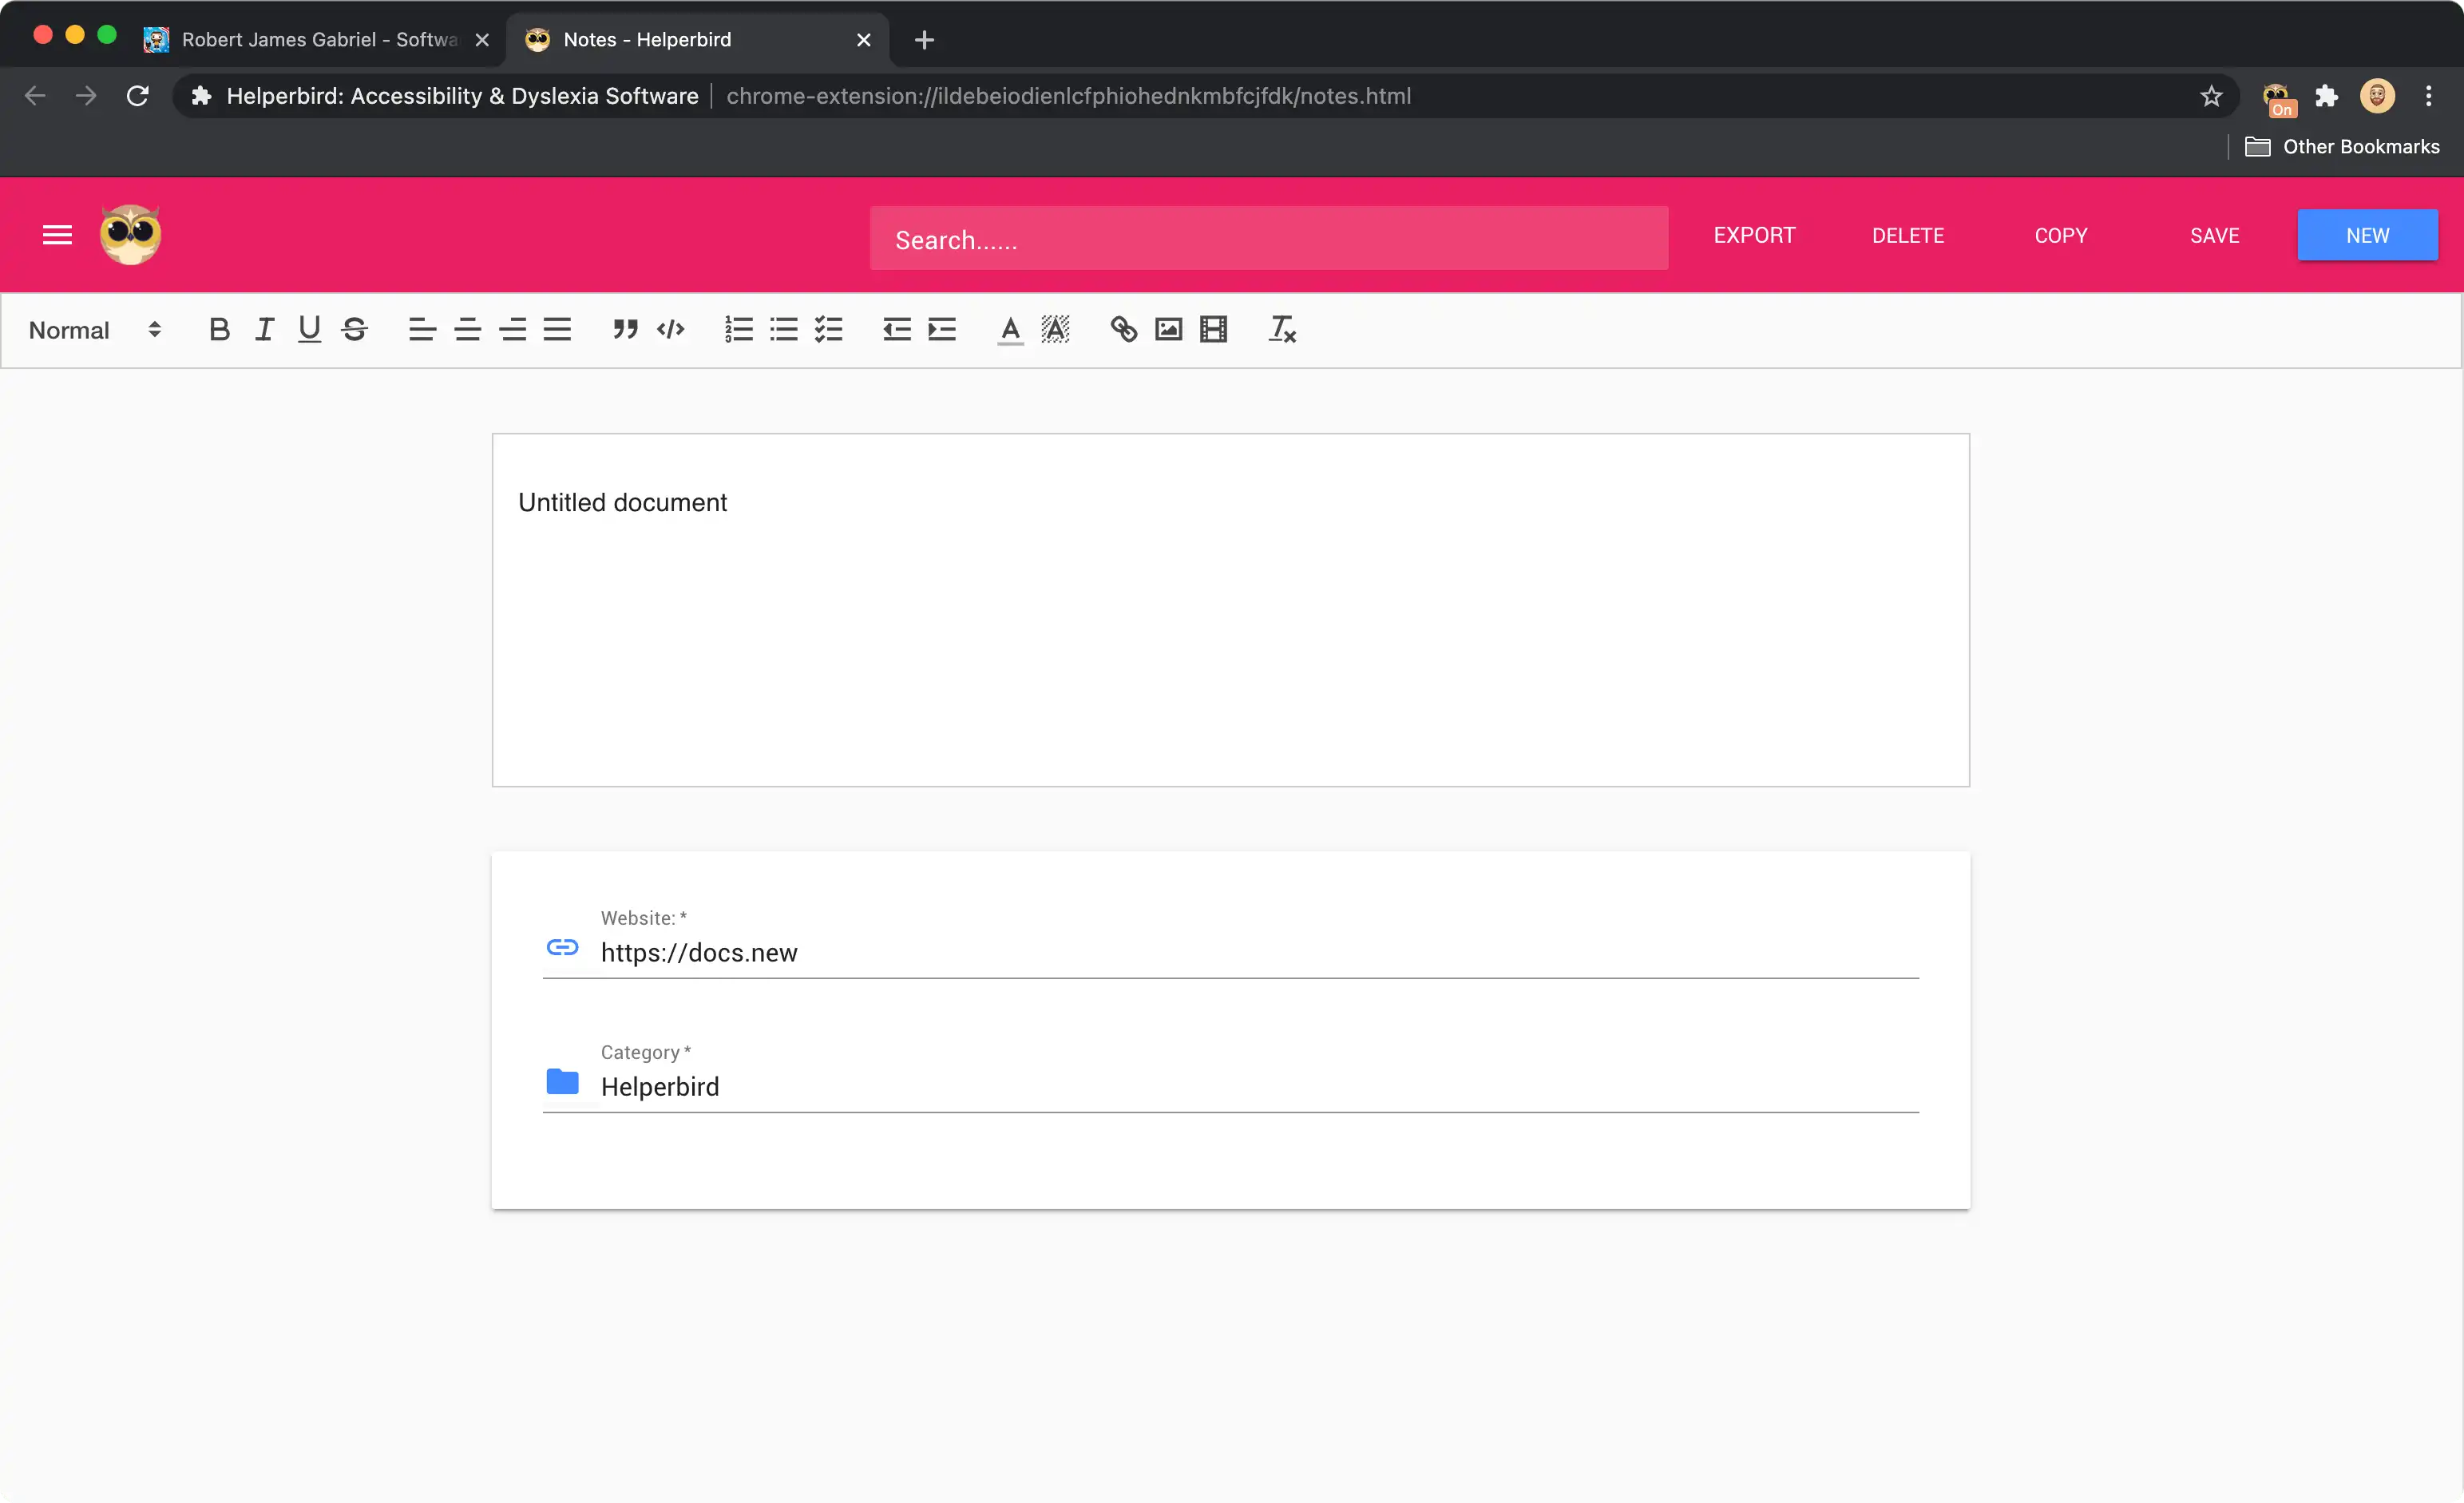Insert a blockquote
This screenshot has height=1503, width=2464.
click(x=625, y=329)
